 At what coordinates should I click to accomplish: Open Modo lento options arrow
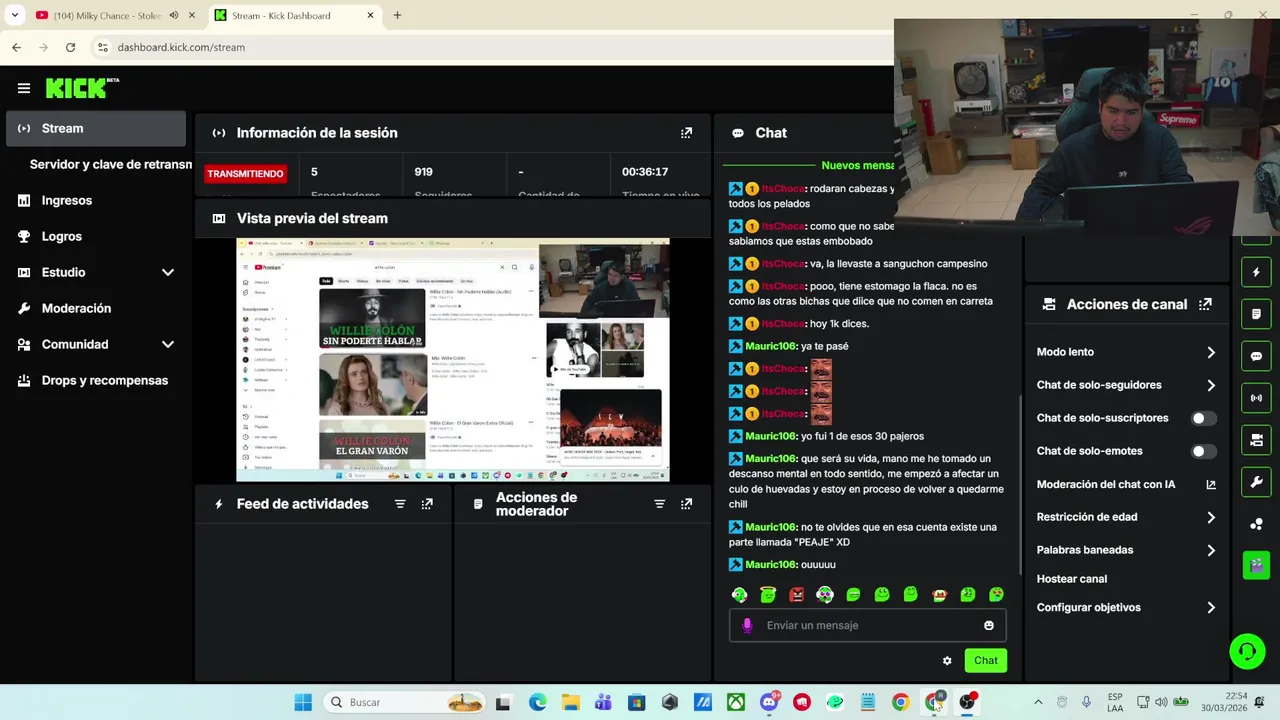point(1211,352)
